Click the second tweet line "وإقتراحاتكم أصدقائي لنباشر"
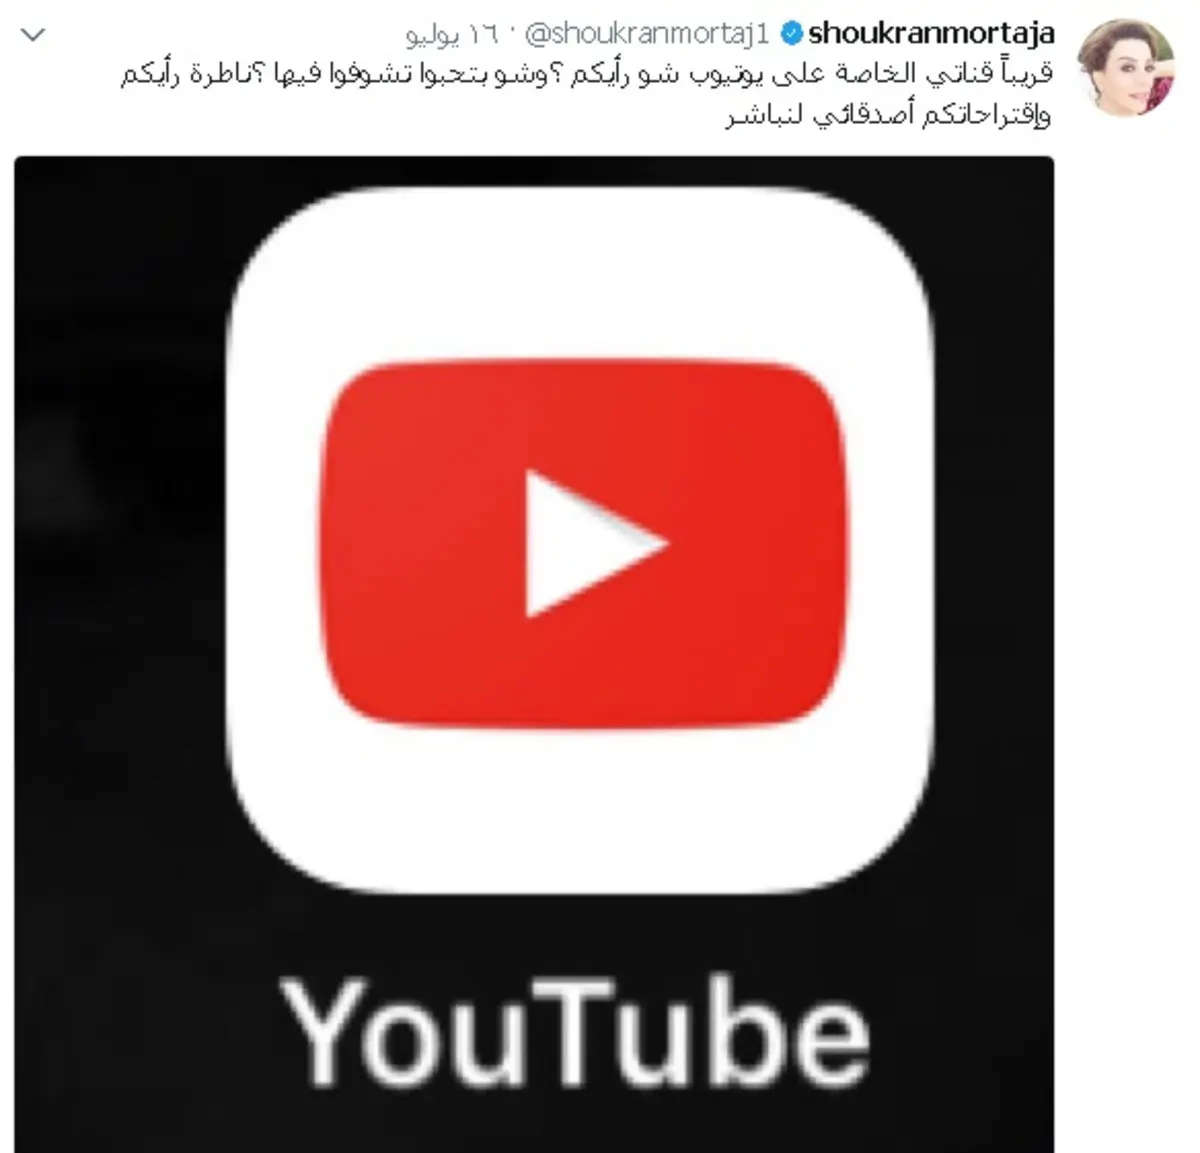 point(888,116)
